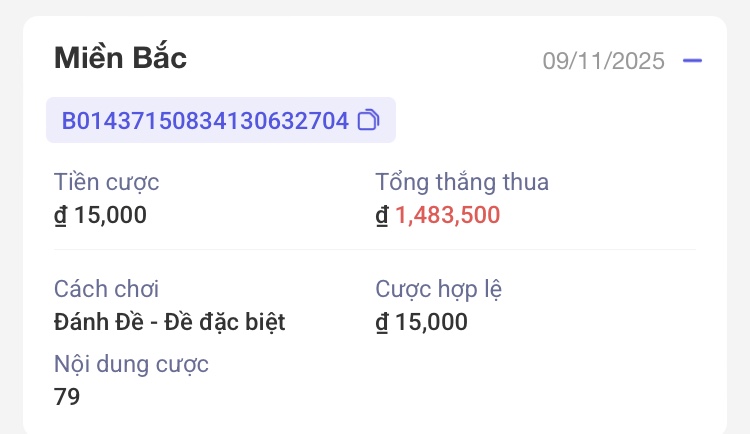Viewport: 750px width, 434px height.
Task: Copy the bet ID using copy icon
Action: coord(368,121)
